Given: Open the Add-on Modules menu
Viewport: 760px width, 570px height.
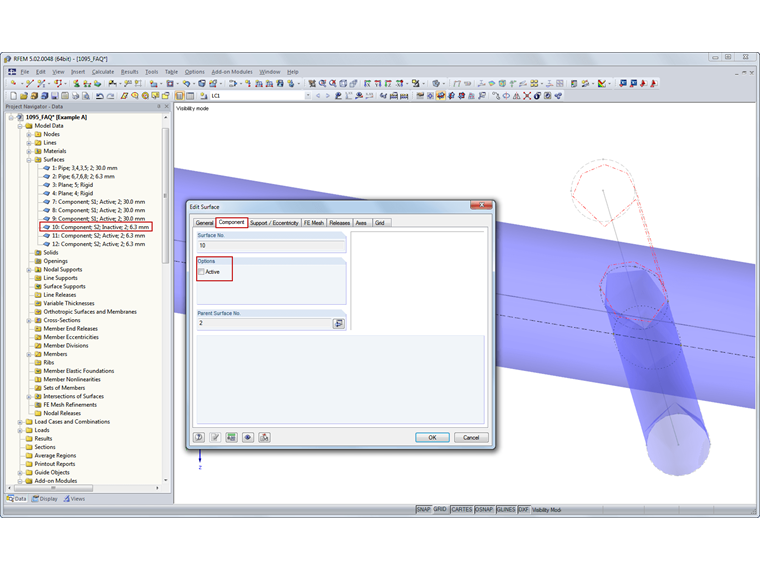Looking at the screenshot, I should coord(232,72).
